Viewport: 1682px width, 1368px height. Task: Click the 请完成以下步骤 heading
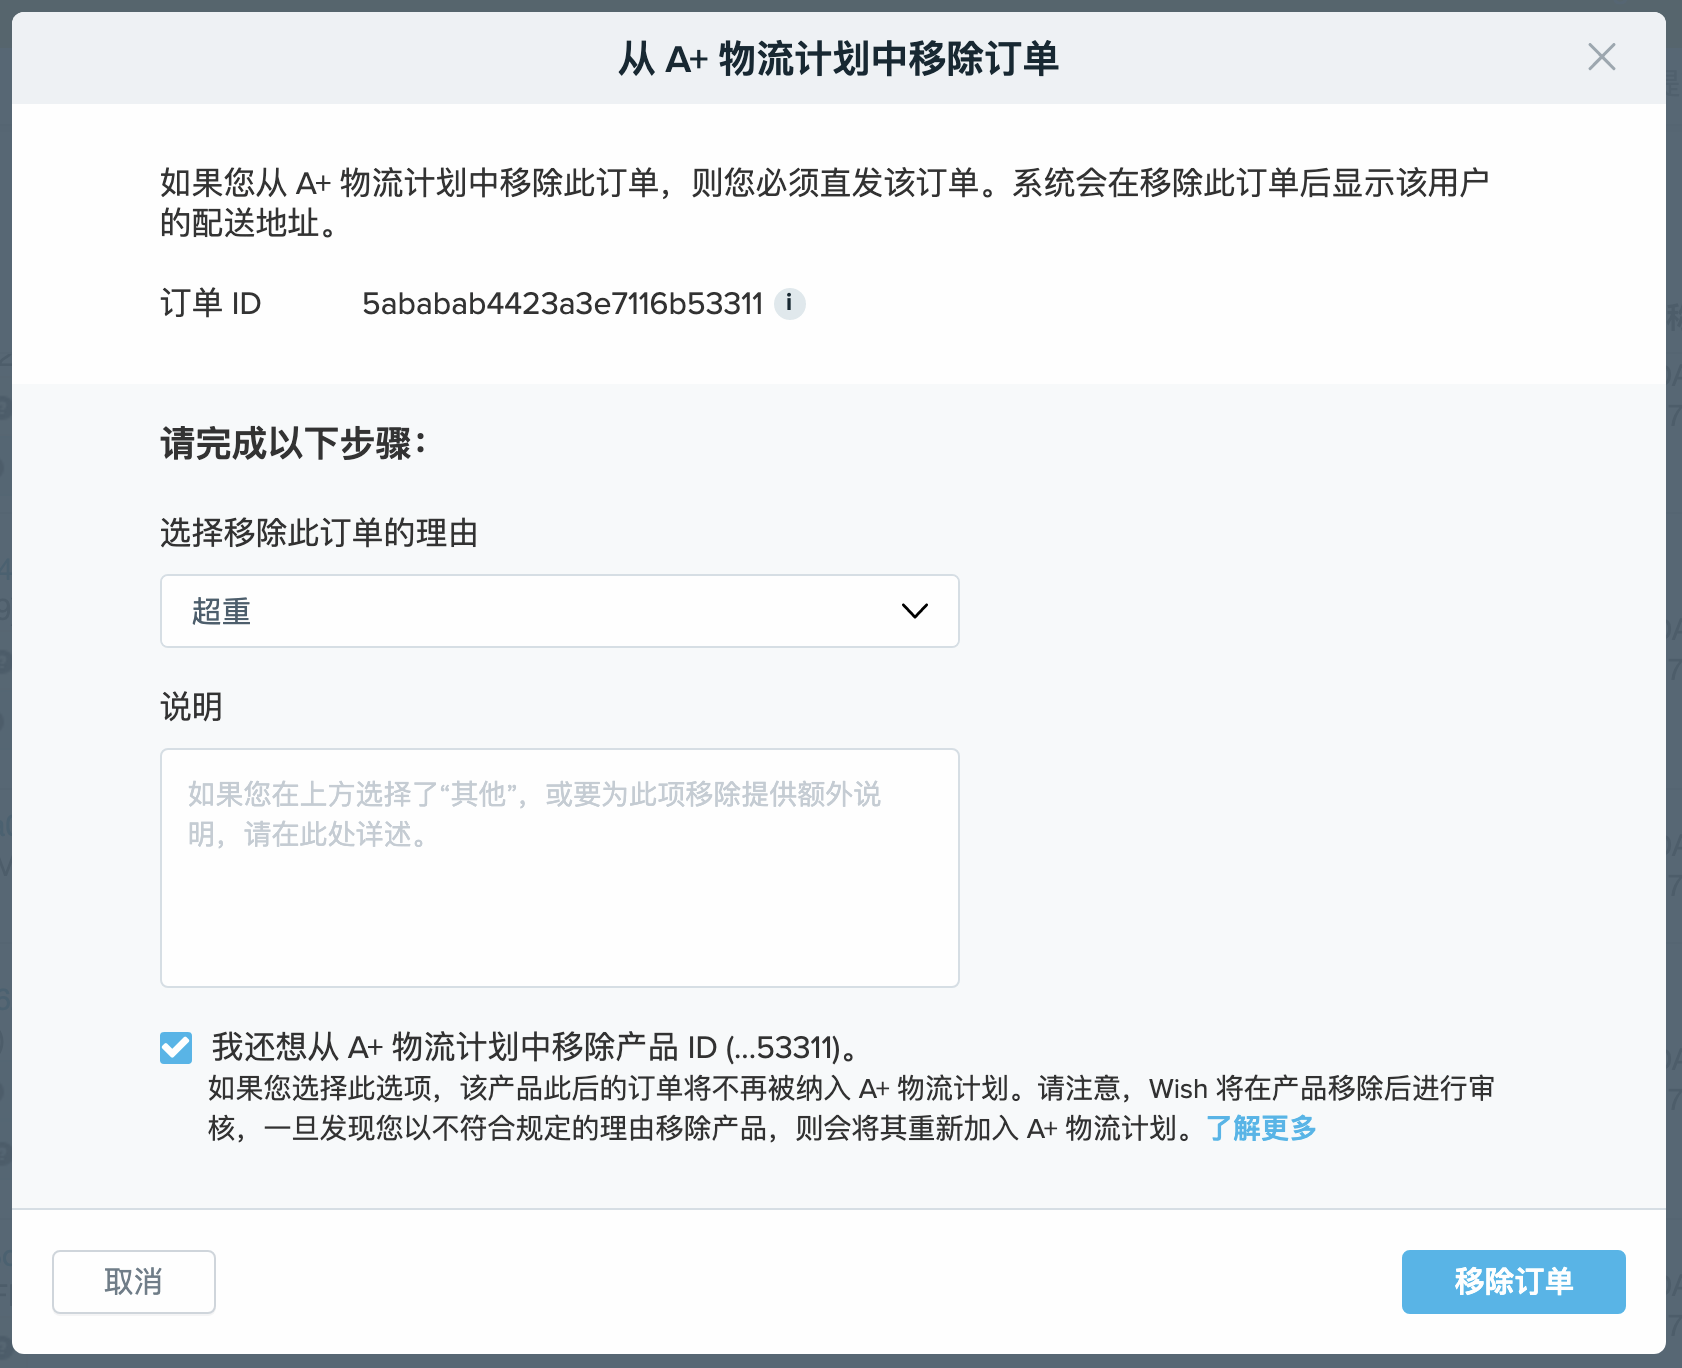point(294,443)
